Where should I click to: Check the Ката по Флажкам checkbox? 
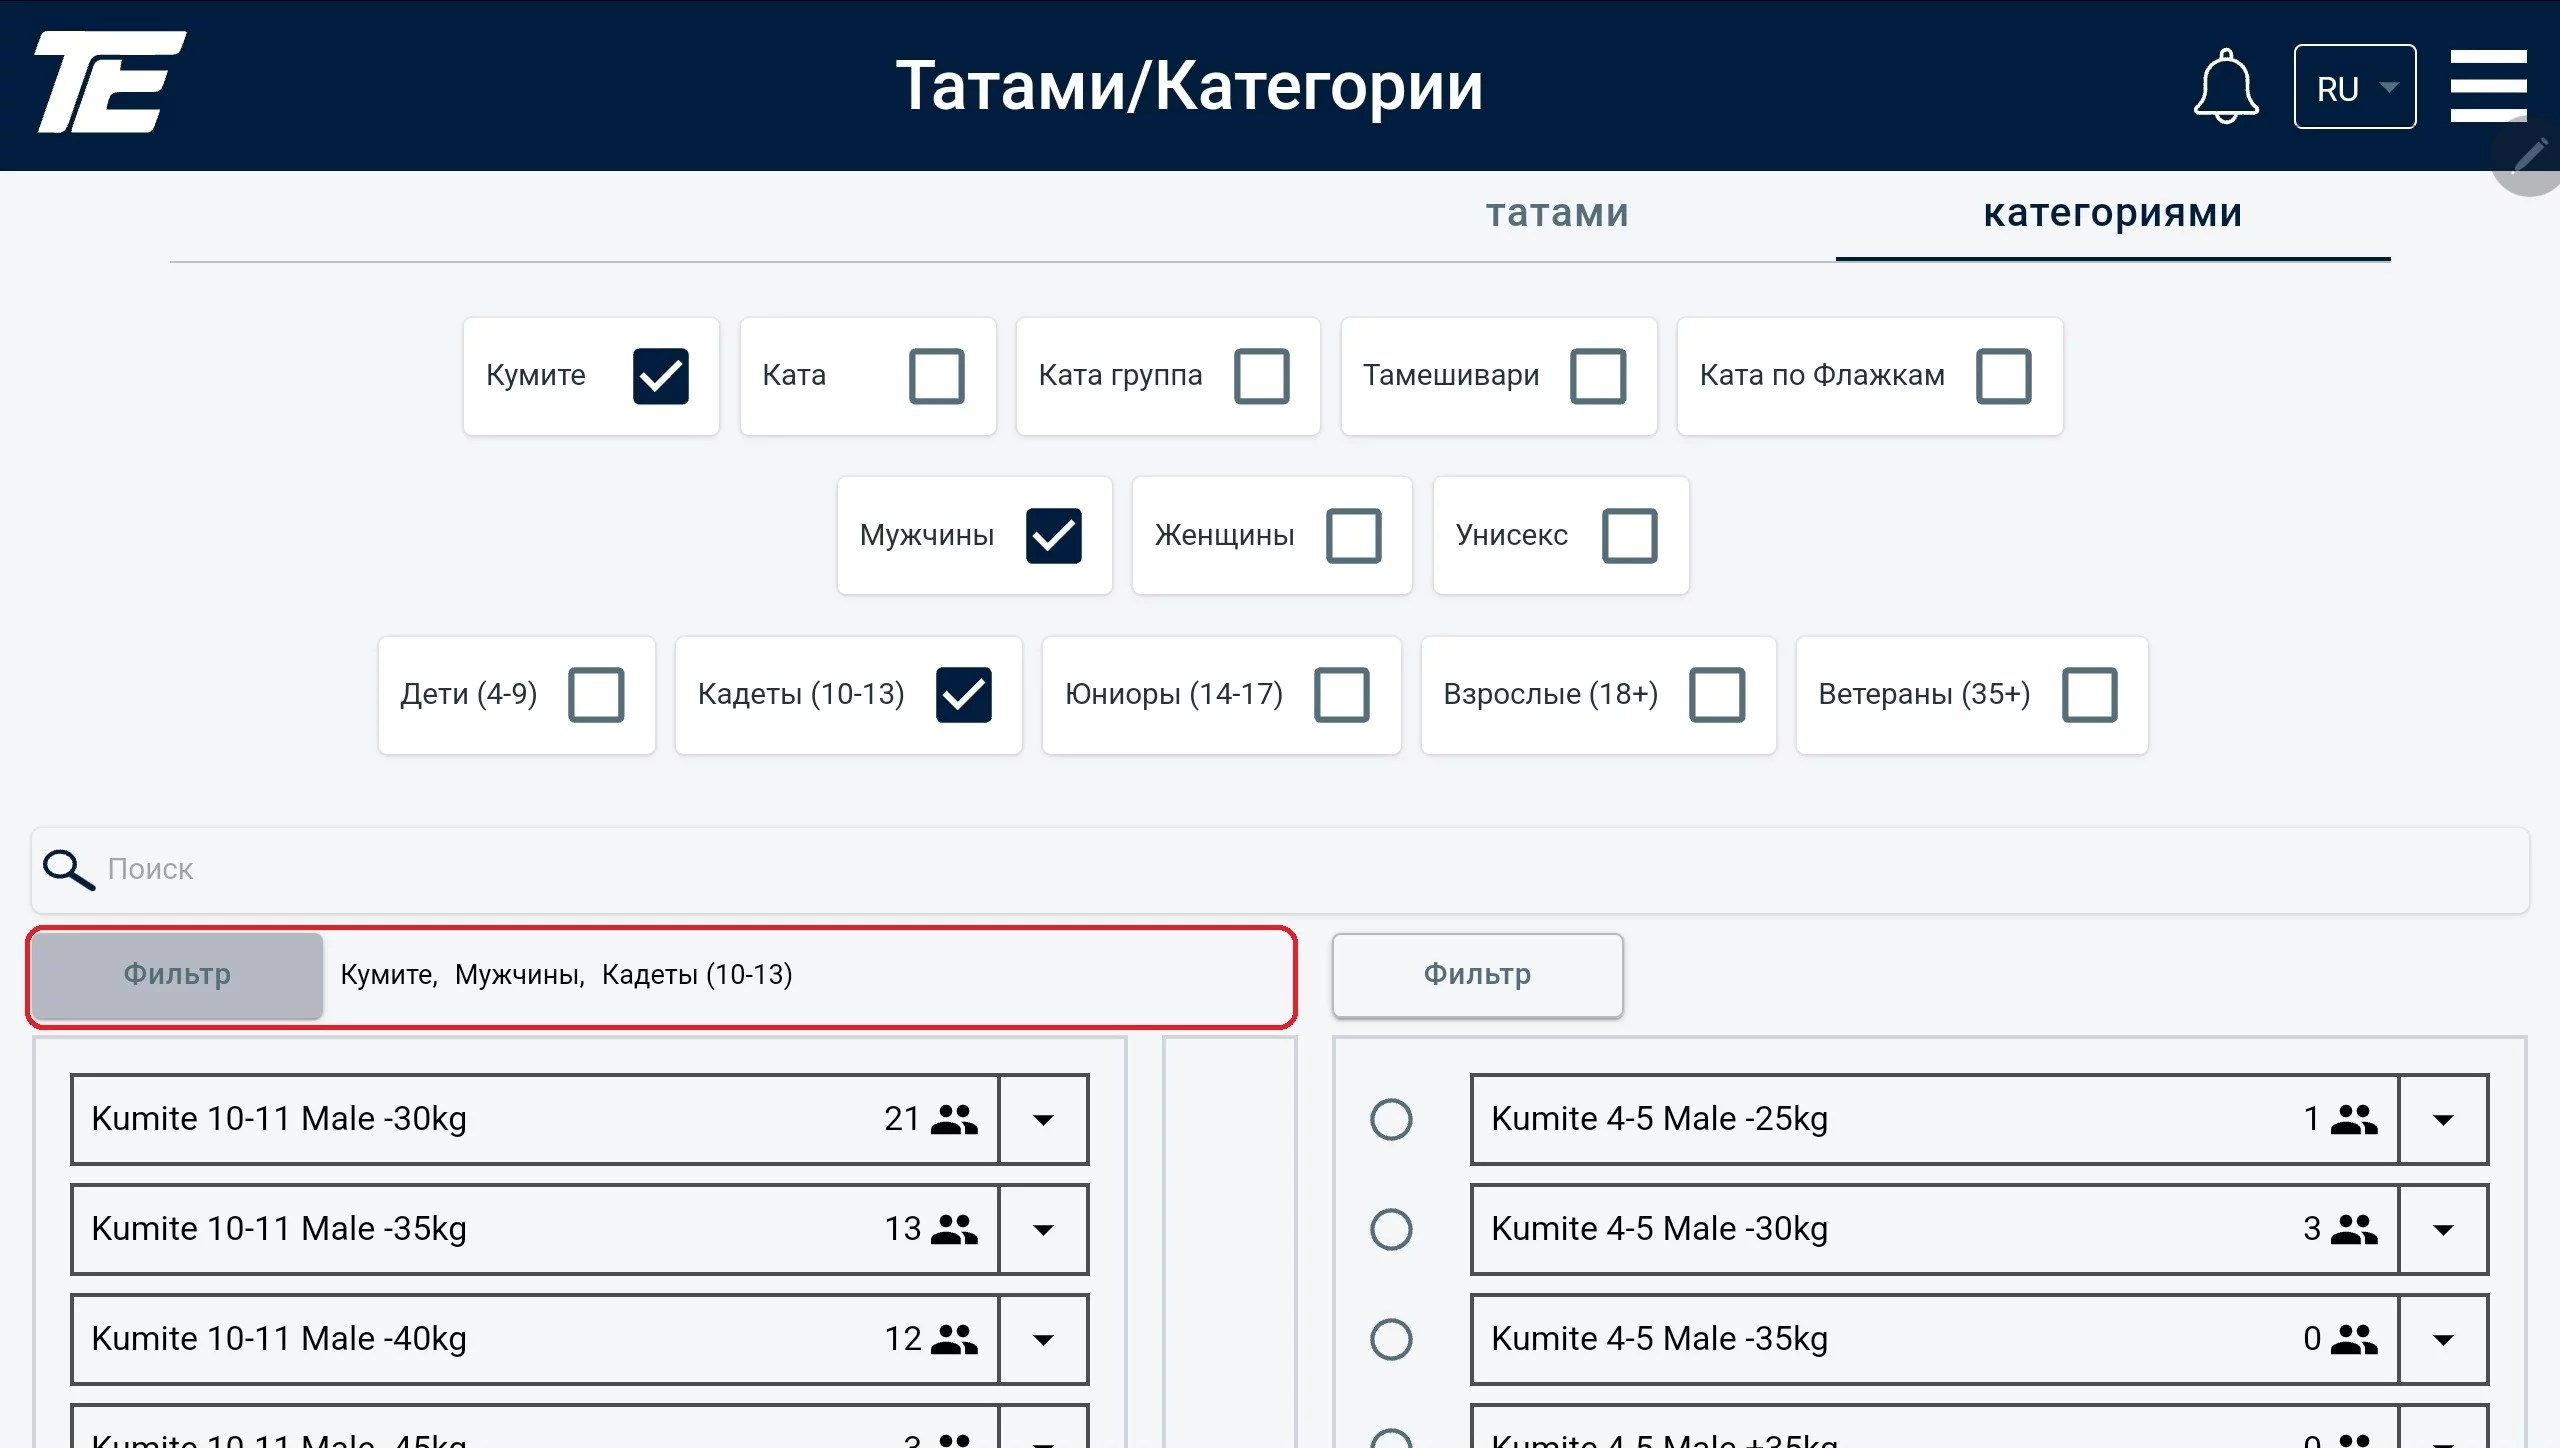click(x=2004, y=376)
